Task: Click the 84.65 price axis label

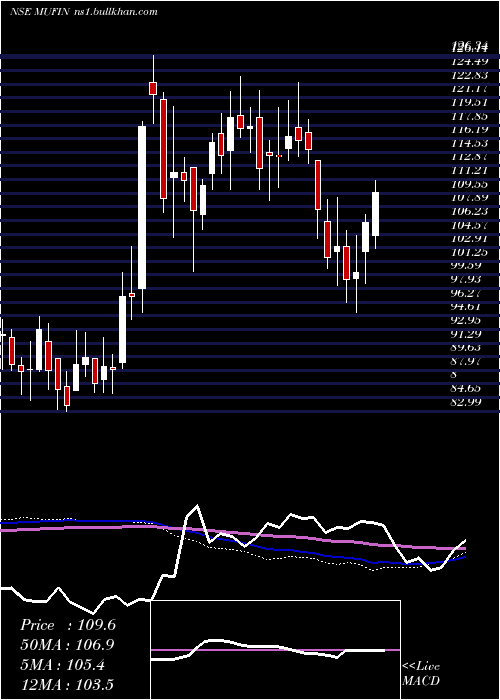Action: [467, 388]
